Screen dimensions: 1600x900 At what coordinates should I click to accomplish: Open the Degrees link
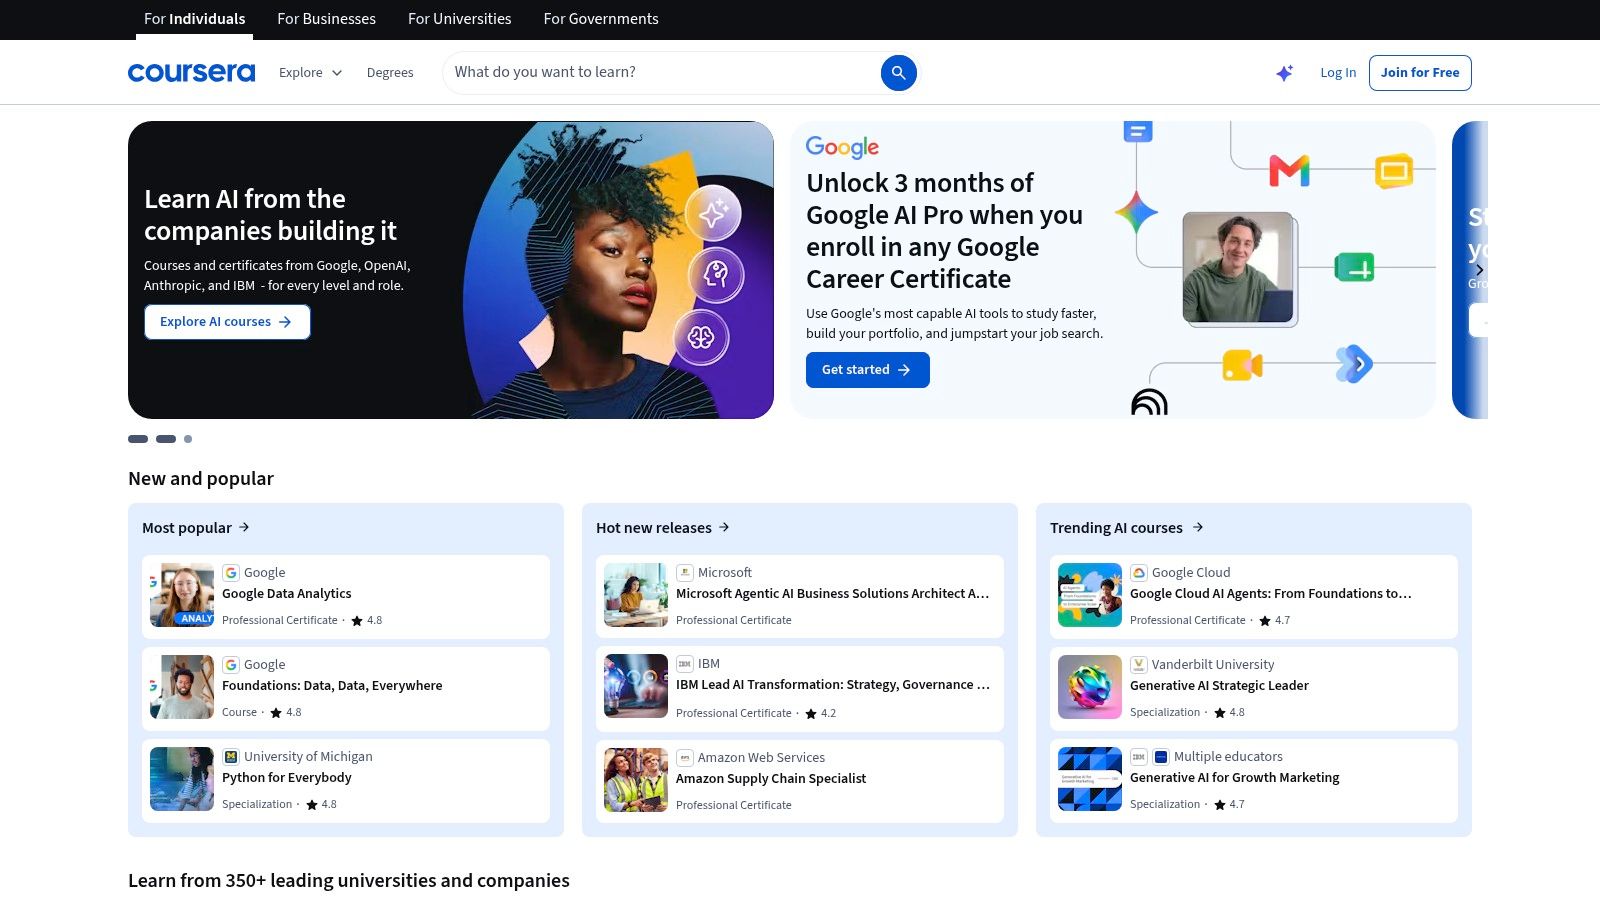click(x=390, y=73)
